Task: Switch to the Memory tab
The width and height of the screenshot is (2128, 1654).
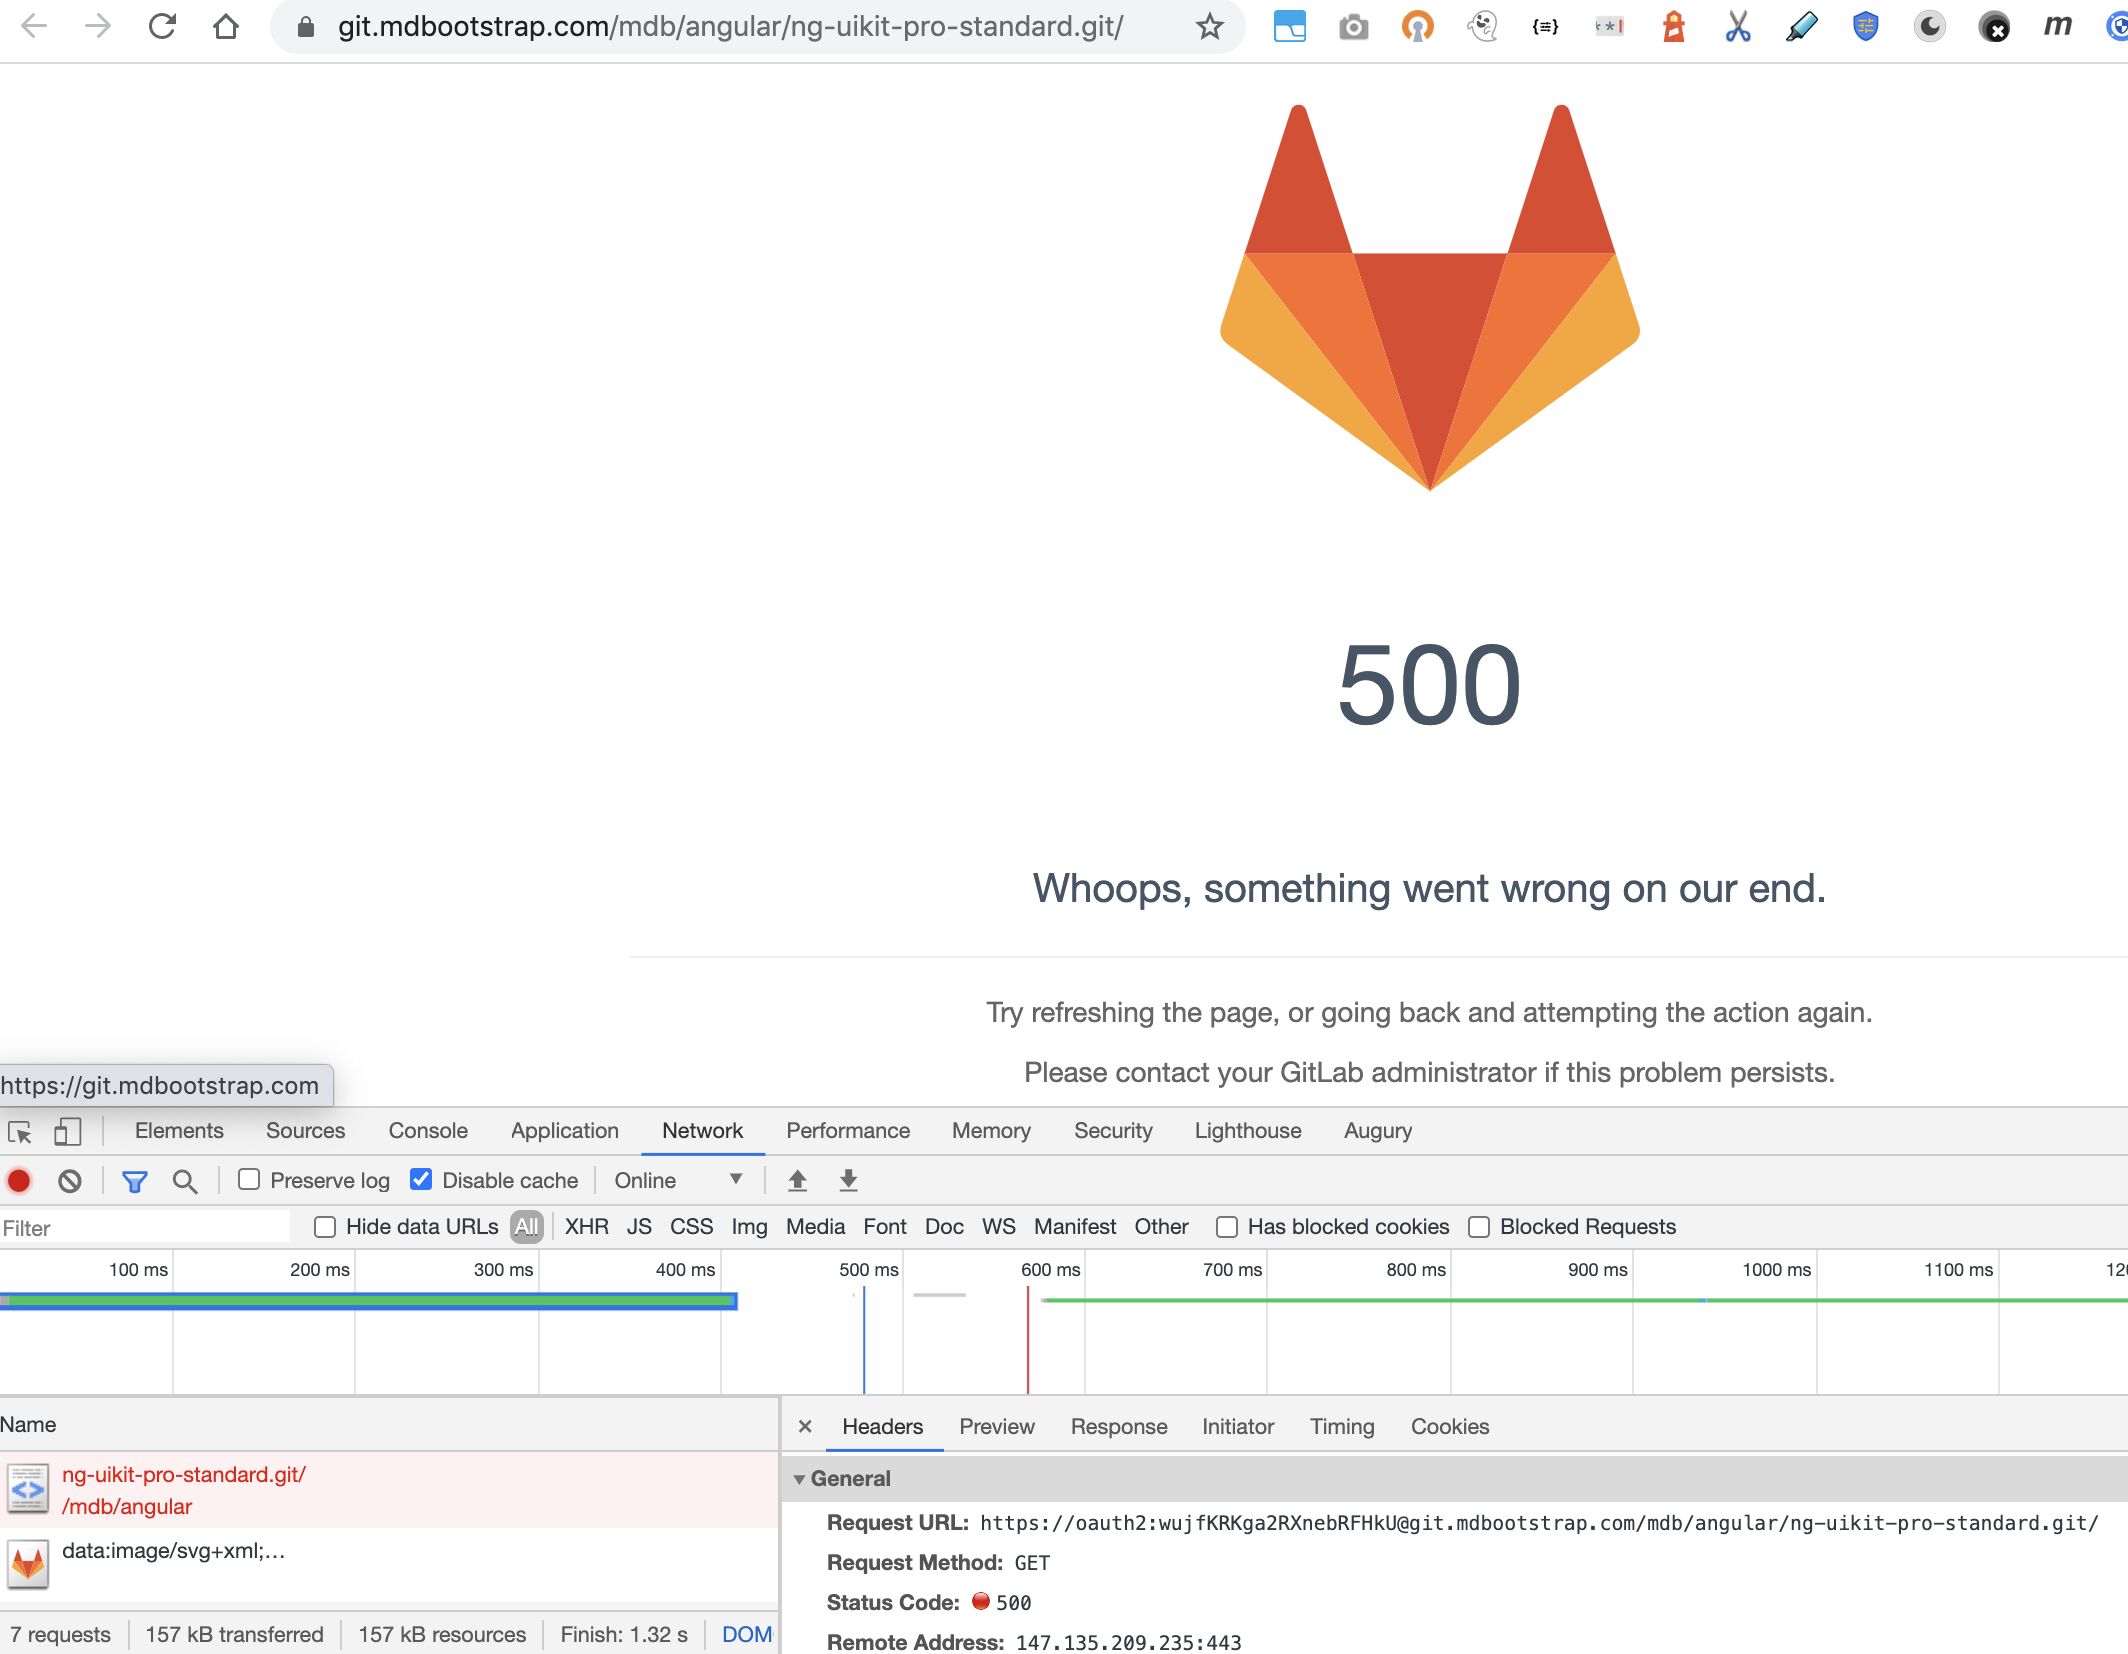Action: 991,1131
